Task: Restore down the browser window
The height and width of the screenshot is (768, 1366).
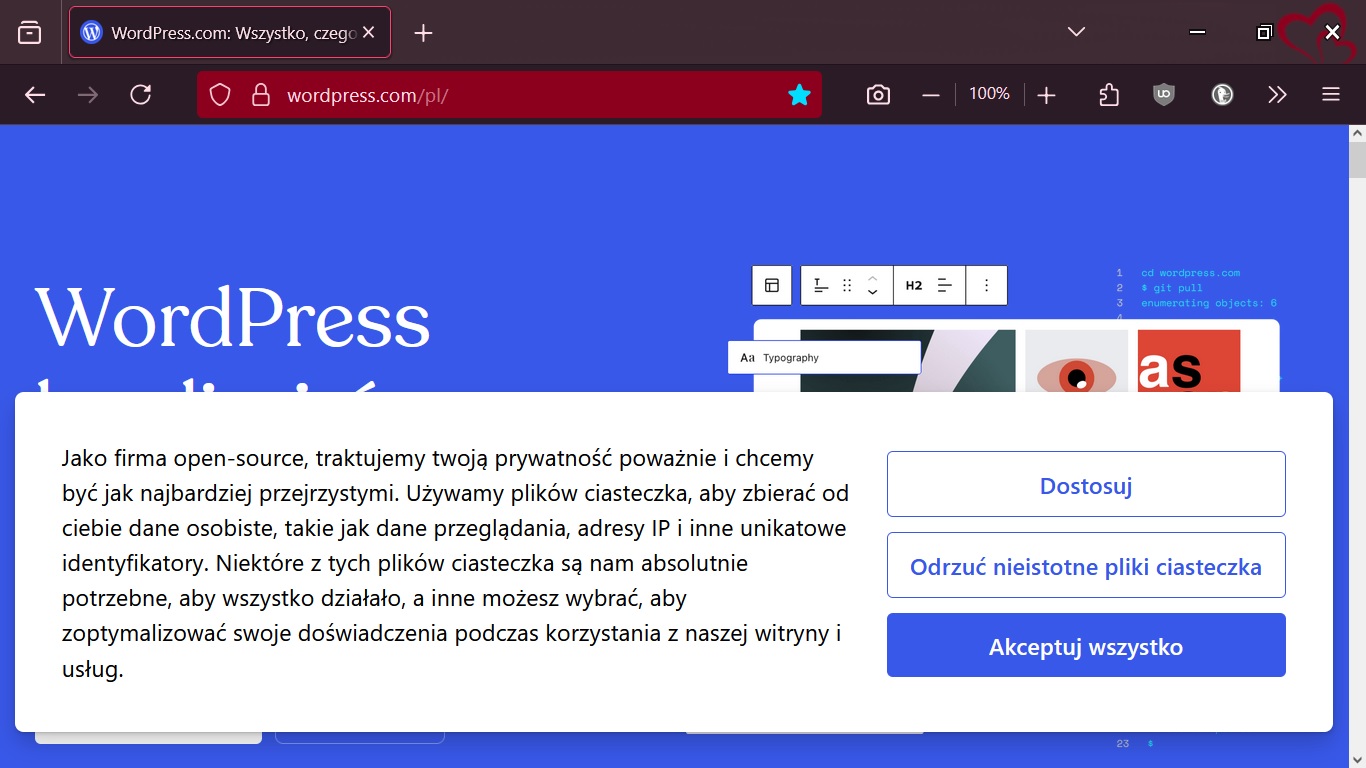Action: [x=1264, y=32]
